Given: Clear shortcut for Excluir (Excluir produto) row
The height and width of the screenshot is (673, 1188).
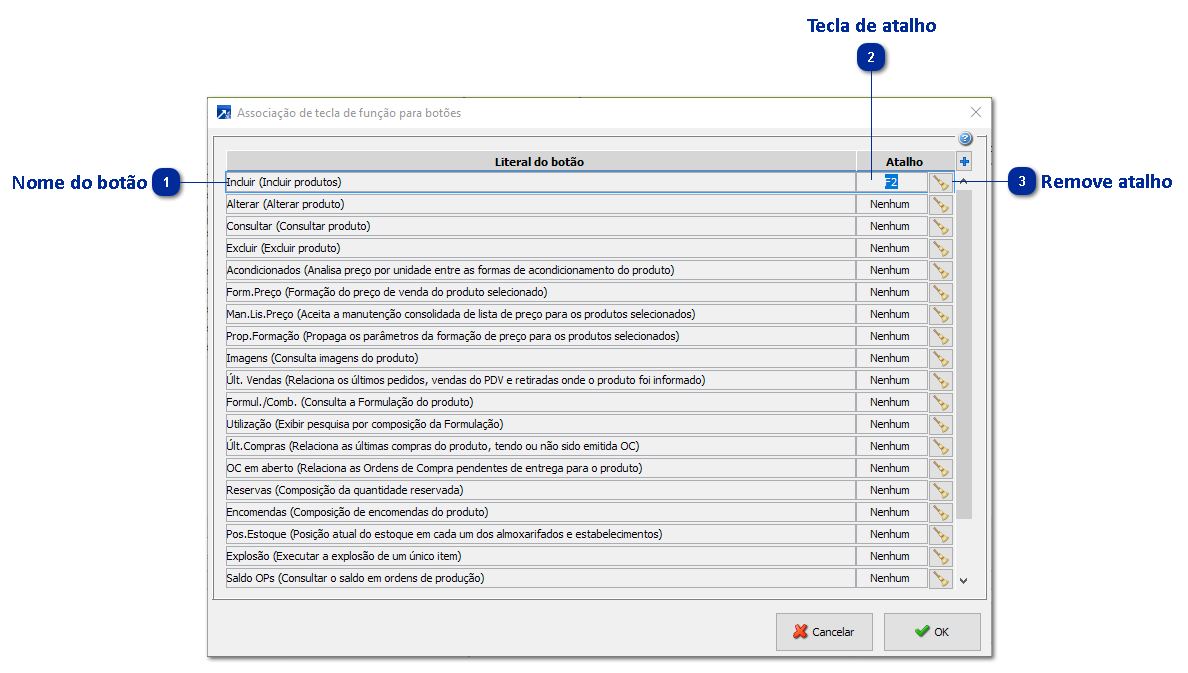Looking at the screenshot, I should click(x=940, y=249).
